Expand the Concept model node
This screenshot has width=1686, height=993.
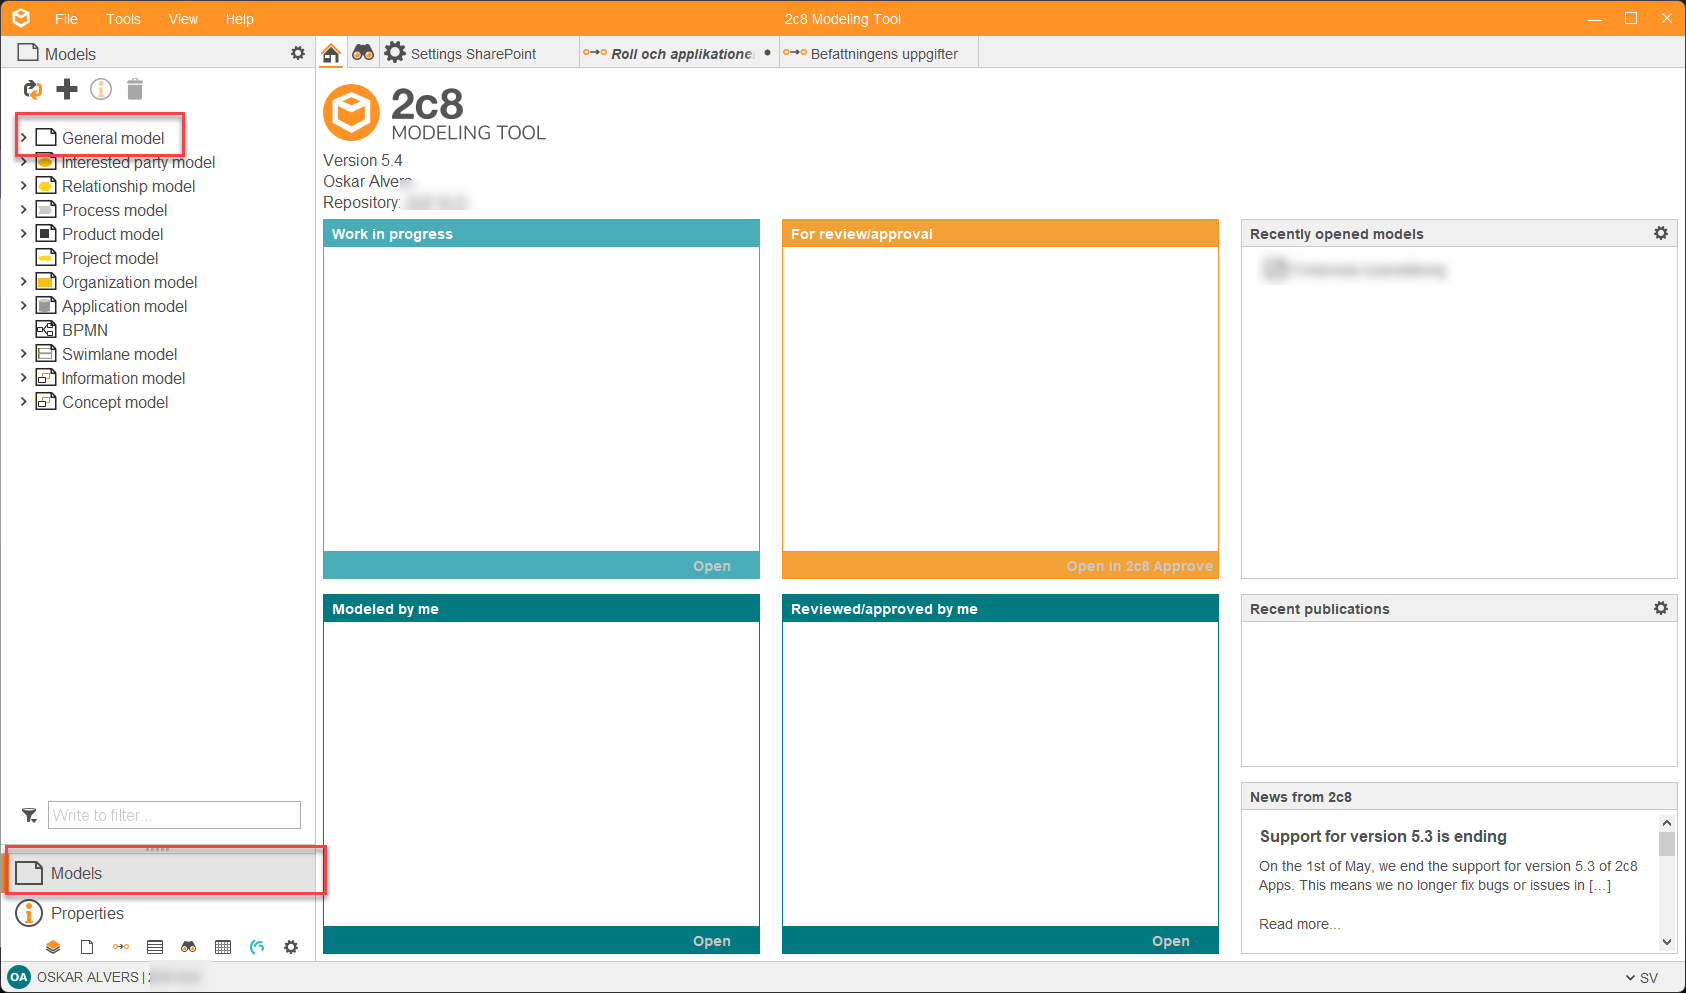(x=24, y=402)
